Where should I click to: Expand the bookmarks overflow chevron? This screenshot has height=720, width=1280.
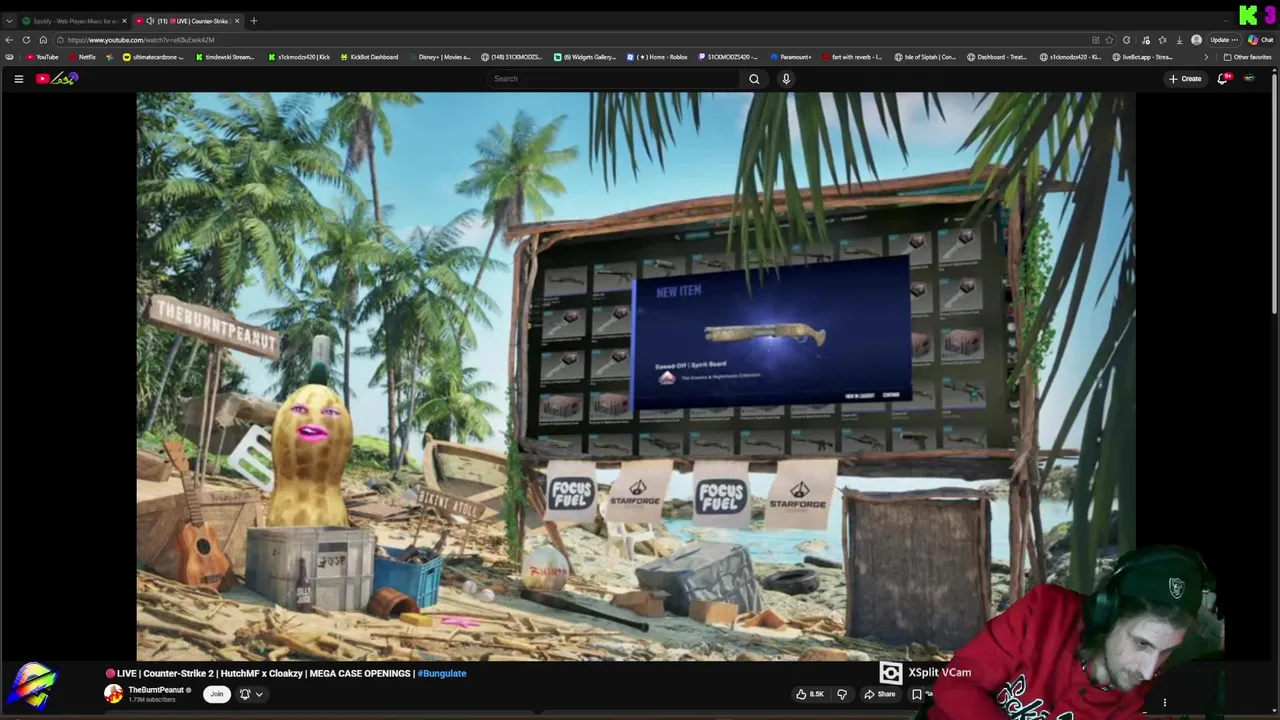click(x=1205, y=57)
